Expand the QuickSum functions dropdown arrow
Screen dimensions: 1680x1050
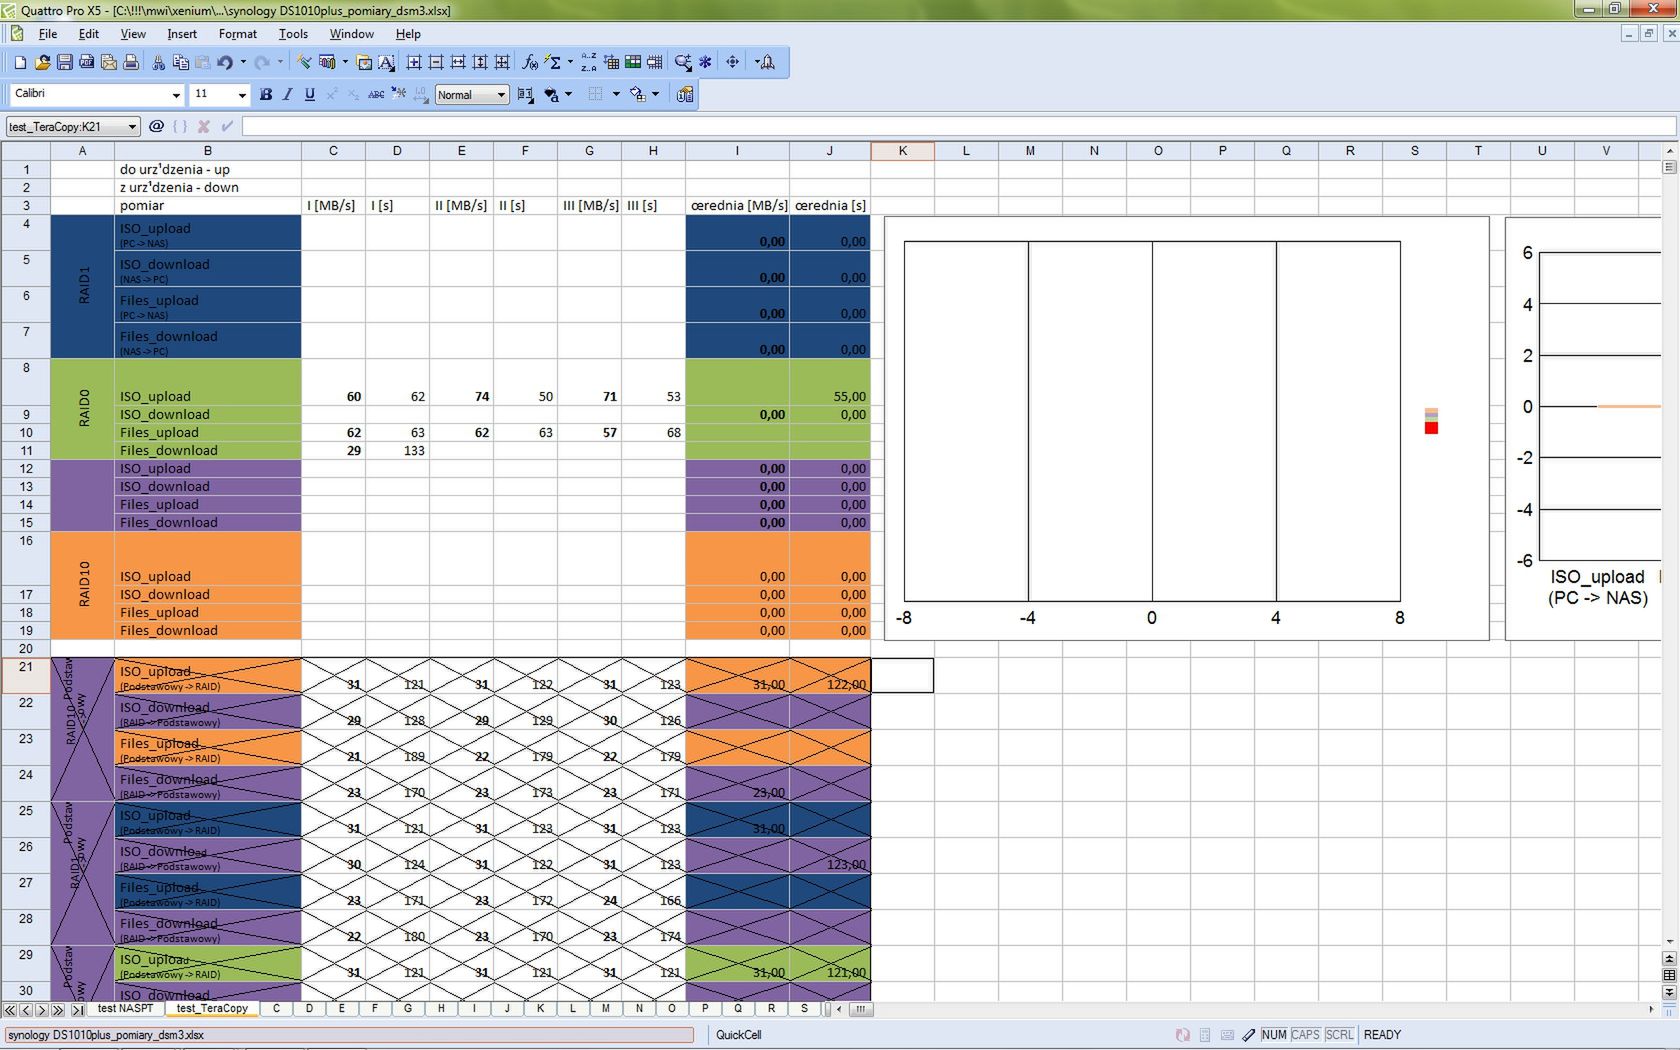click(570, 62)
